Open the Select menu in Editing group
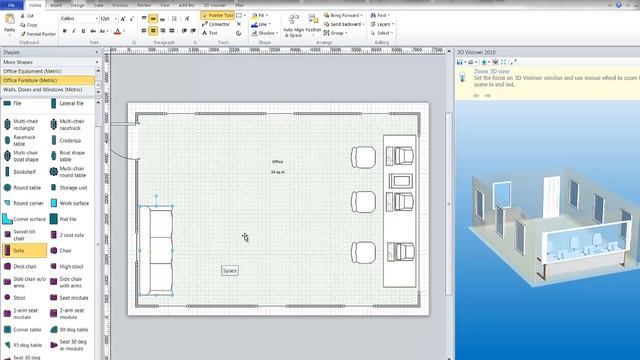640x360 pixels. pos(382,33)
